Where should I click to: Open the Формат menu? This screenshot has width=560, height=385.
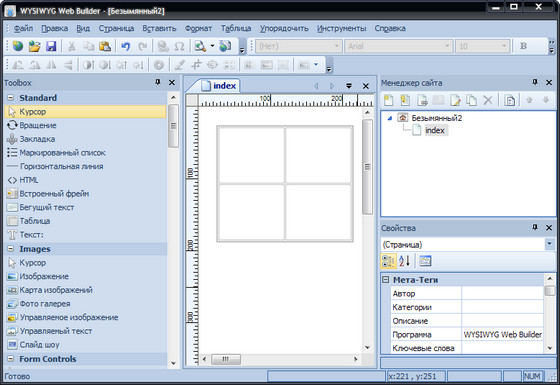[x=198, y=28]
